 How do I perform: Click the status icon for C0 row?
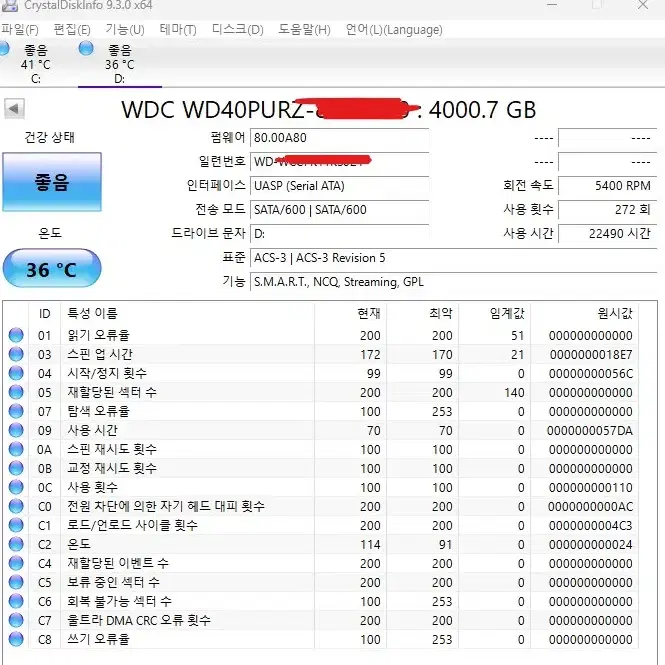(x=16, y=506)
